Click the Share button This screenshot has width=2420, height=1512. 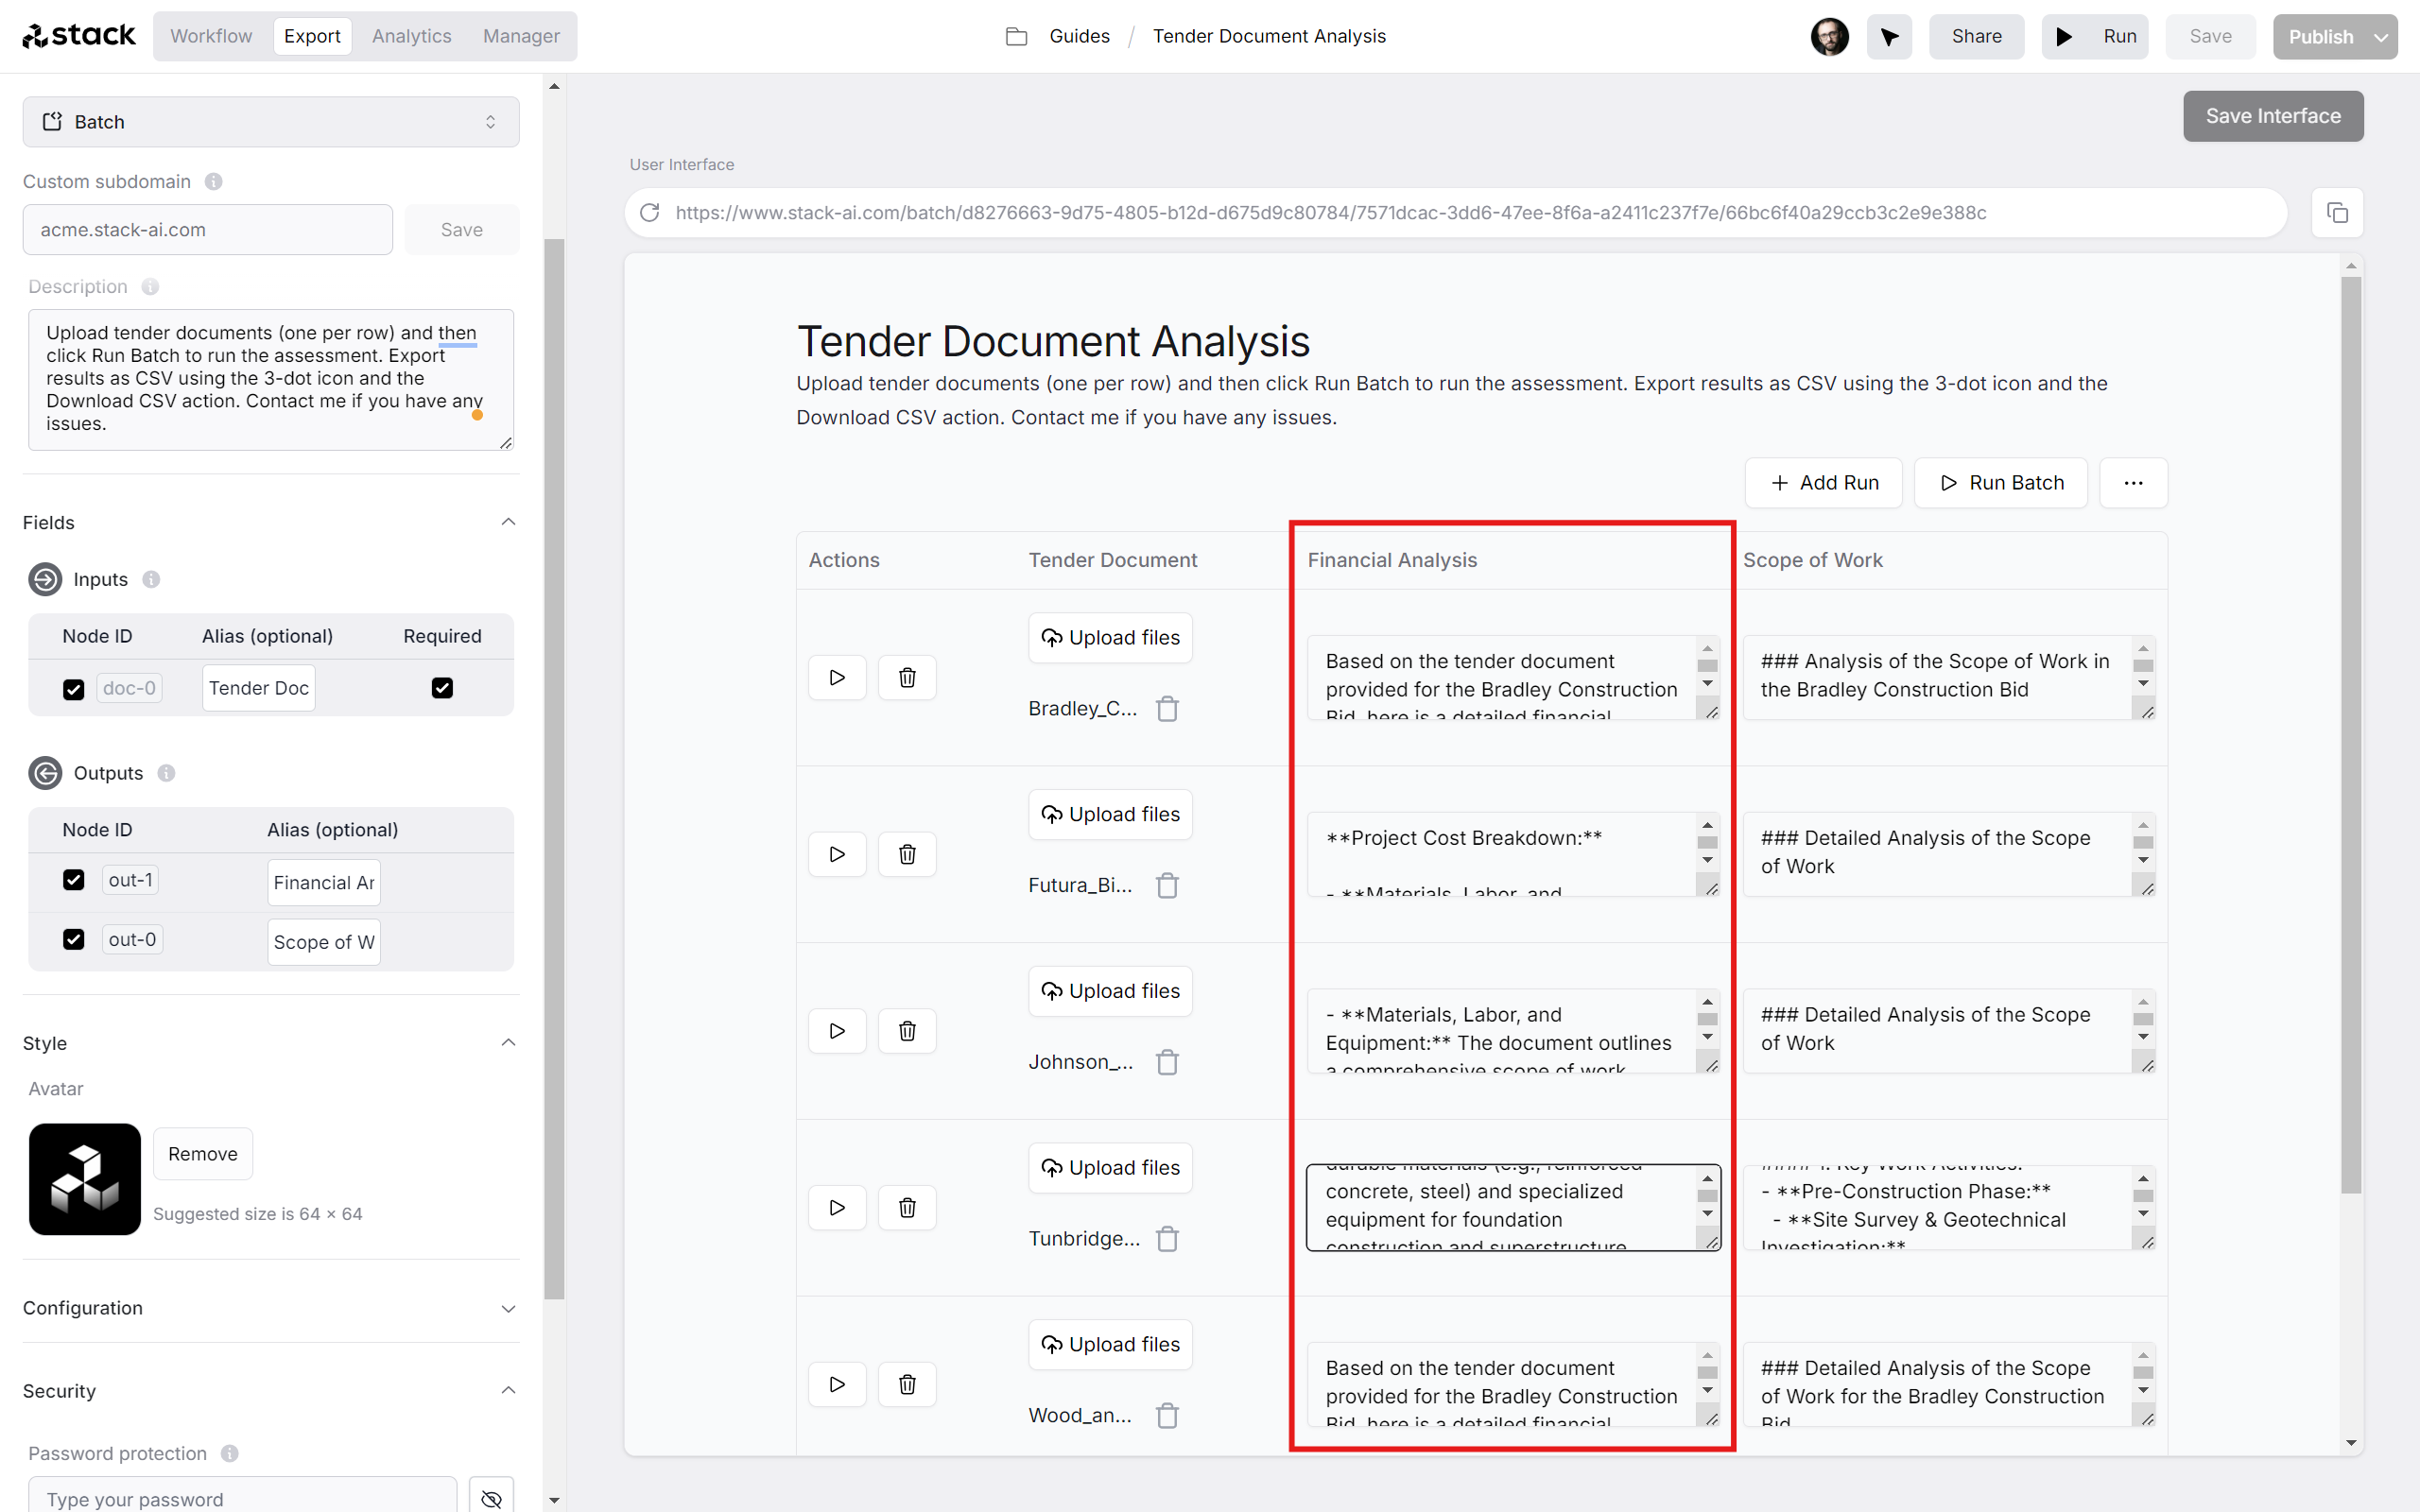[x=1976, y=35]
